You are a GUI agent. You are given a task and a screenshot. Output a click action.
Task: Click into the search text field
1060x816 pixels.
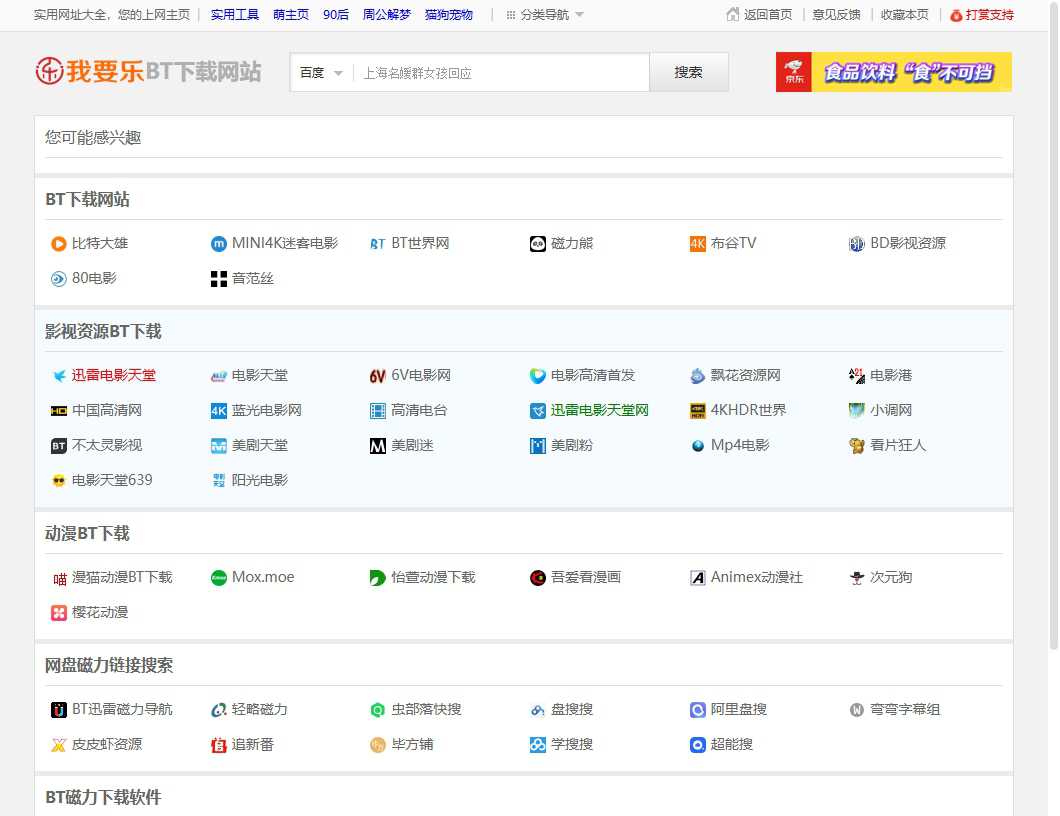[x=500, y=72]
